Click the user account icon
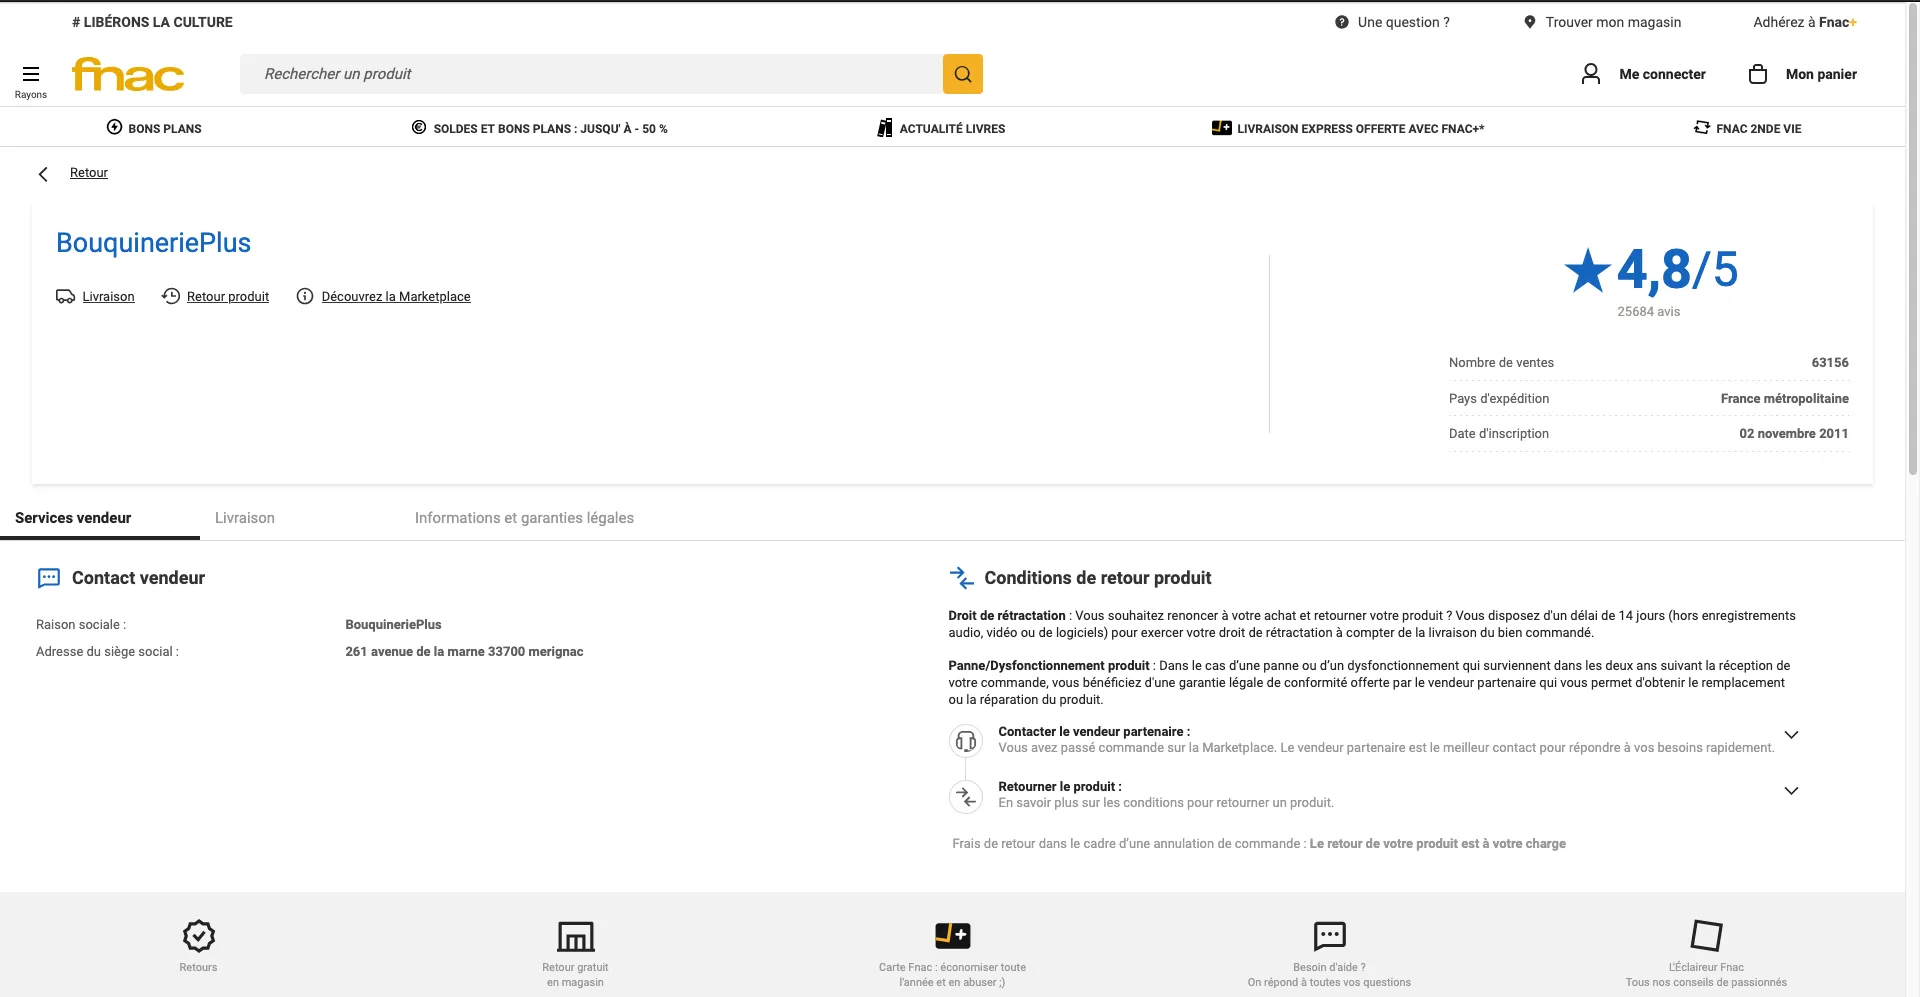Viewport: 1920px width, 997px height. pos(1591,74)
